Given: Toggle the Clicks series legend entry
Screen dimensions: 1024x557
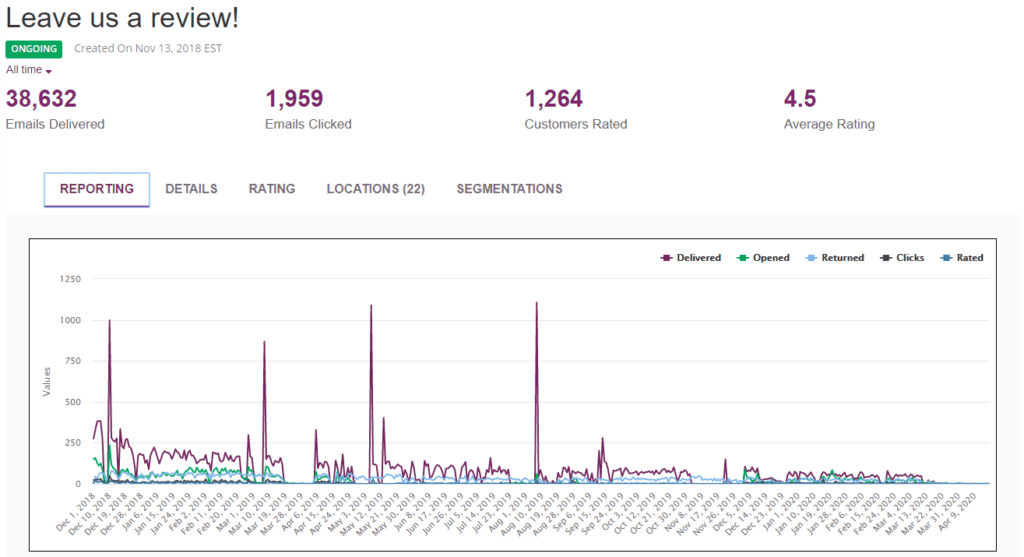Looking at the screenshot, I should pyautogui.click(x=902, y=258).
